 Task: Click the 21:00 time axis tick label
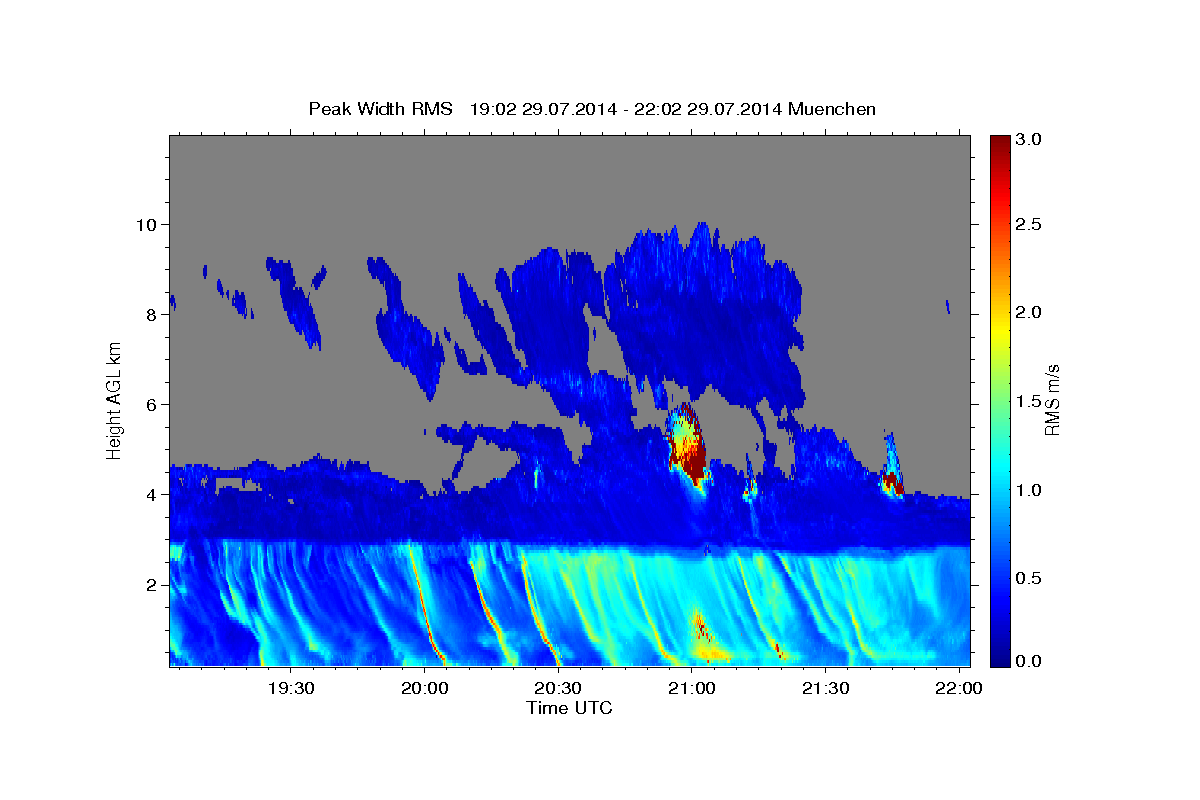(x=691, y=688)
